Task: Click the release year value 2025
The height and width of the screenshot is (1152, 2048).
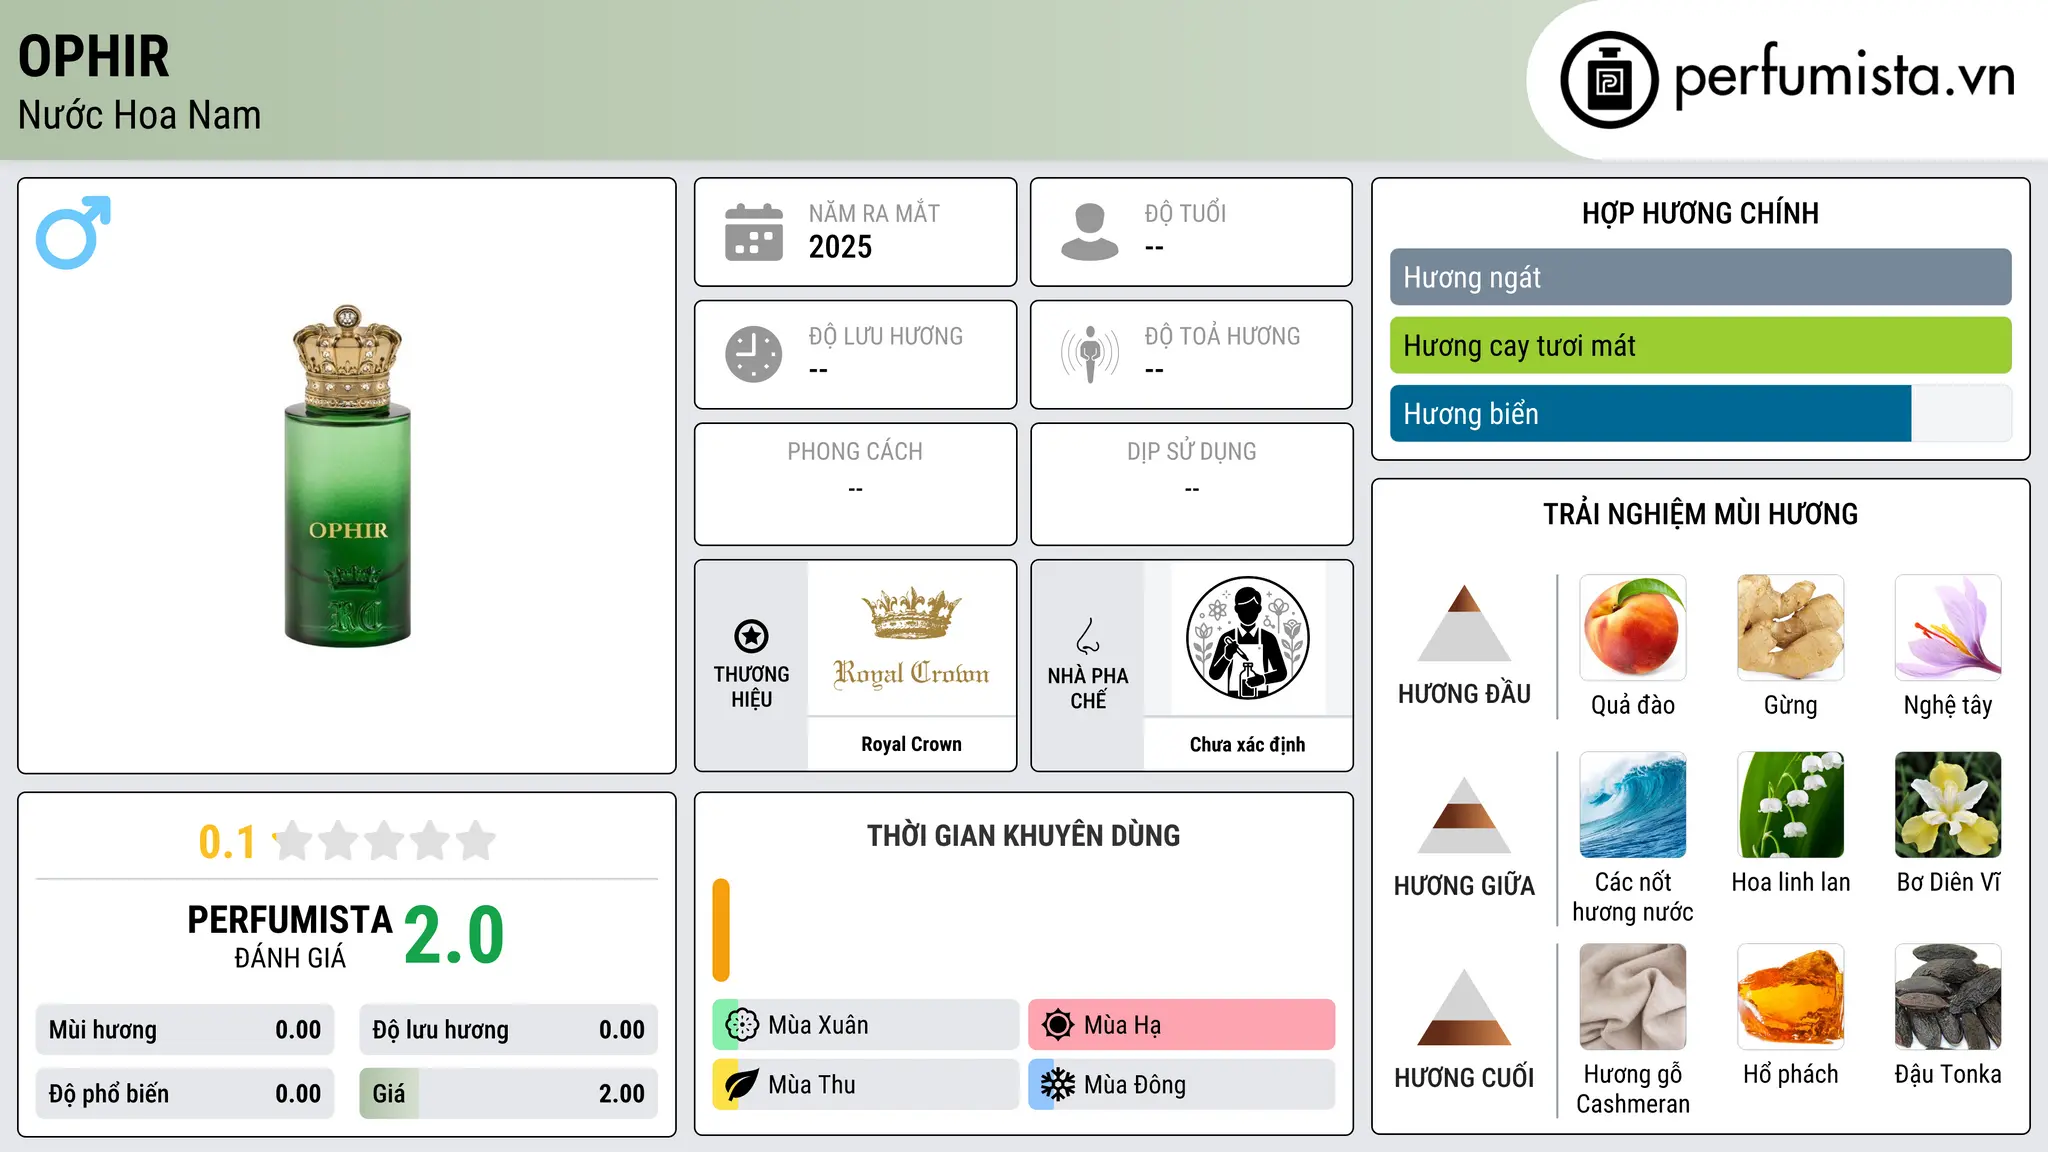Action: click(840, 247)
